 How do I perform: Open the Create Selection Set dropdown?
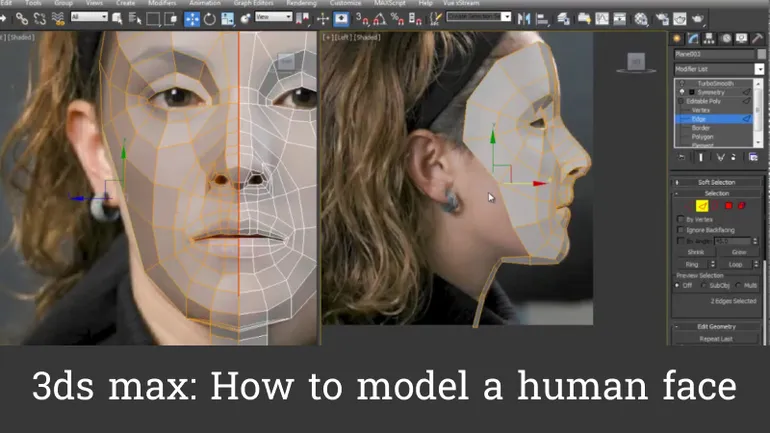point(478,17)
